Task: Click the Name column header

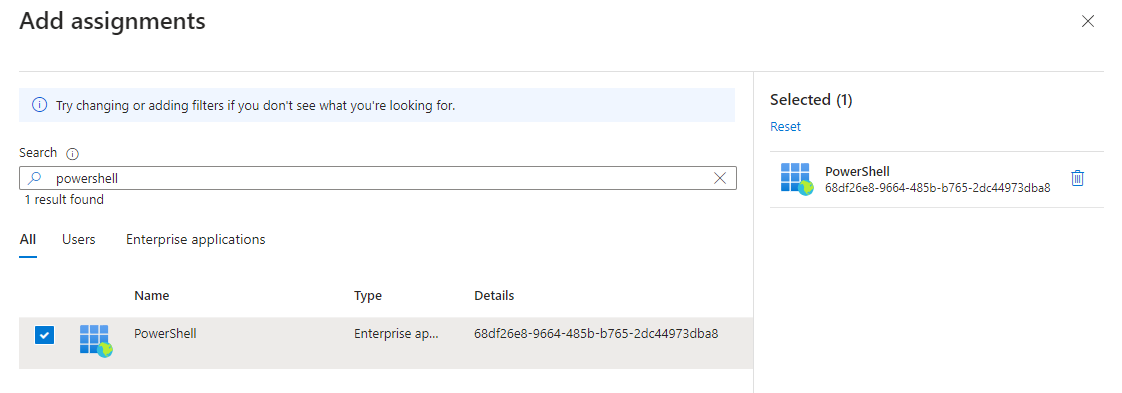Action: tap(152, 296)
